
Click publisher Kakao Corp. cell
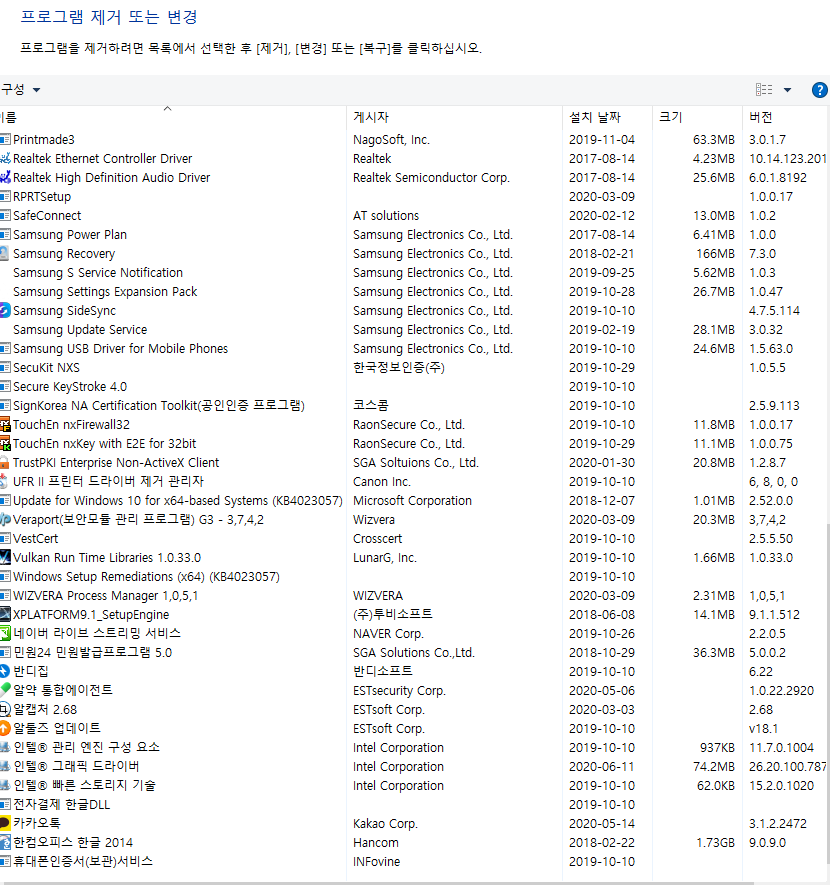pyautogui.click(x=385, y=823)
